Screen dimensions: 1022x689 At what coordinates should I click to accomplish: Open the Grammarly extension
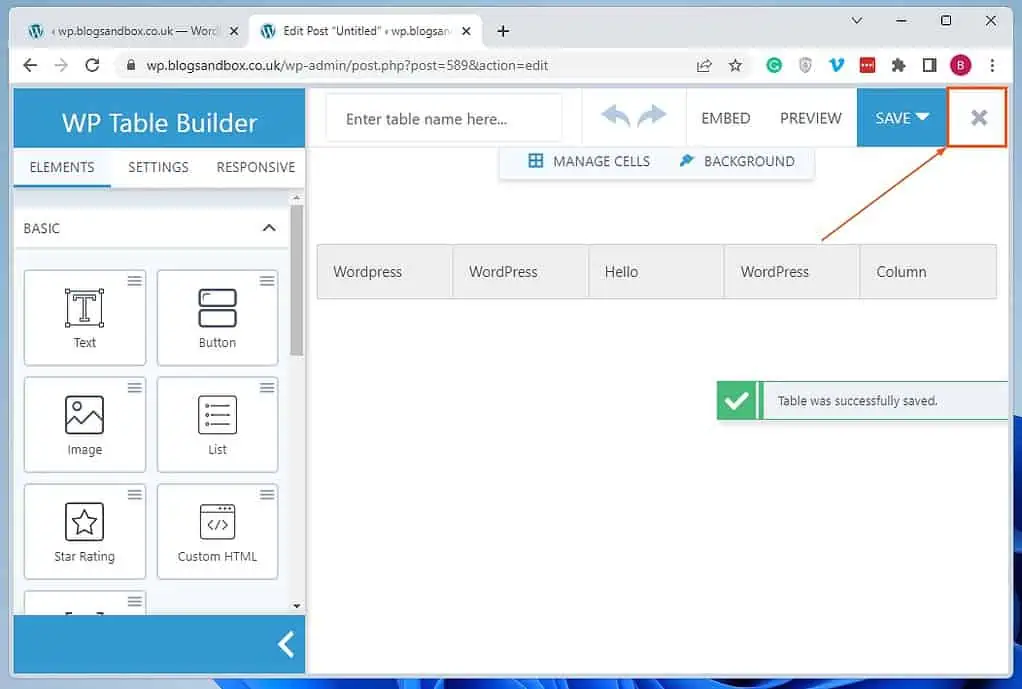[774, 65]
